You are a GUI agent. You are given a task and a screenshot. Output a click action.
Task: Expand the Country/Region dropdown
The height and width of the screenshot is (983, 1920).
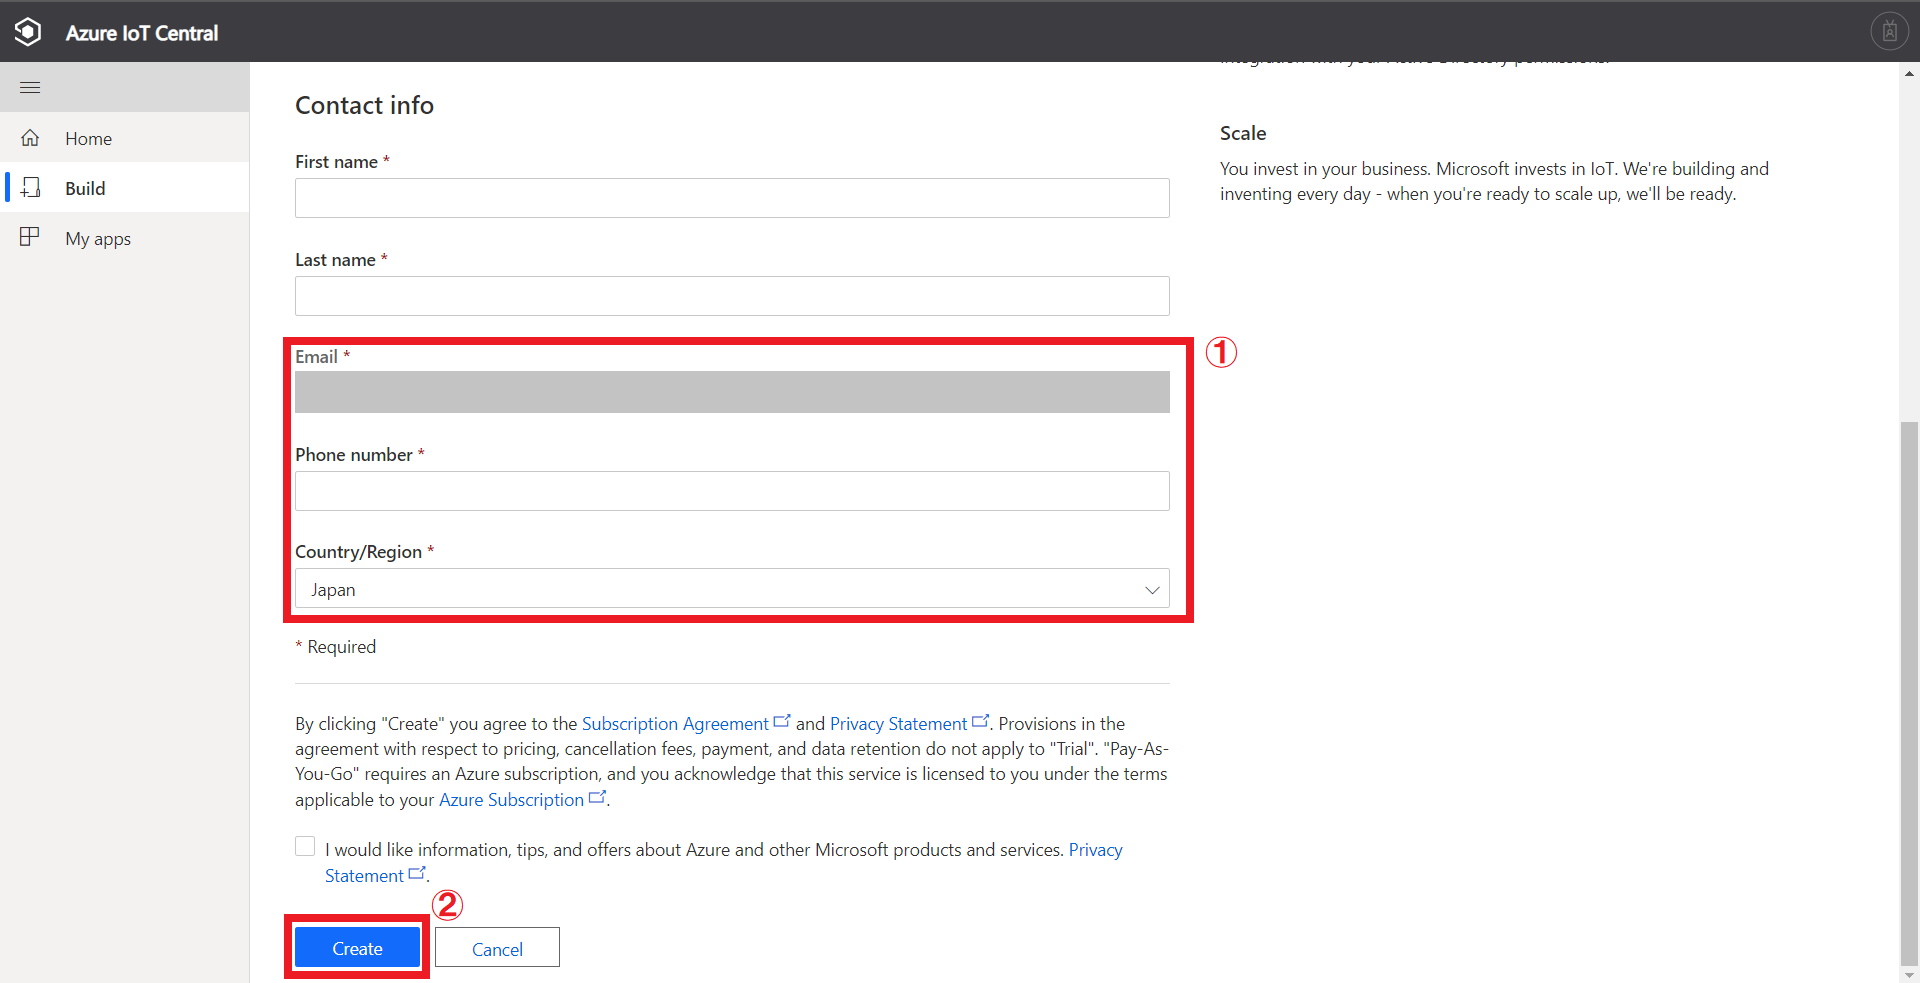(730, 589)
